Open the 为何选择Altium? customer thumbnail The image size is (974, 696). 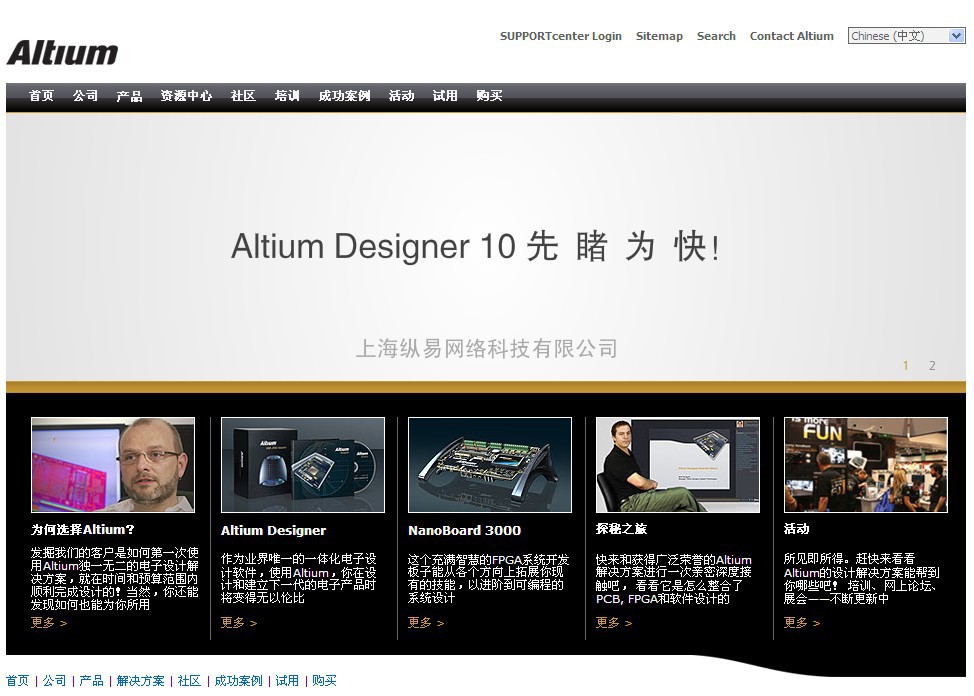tap(113, 465)
